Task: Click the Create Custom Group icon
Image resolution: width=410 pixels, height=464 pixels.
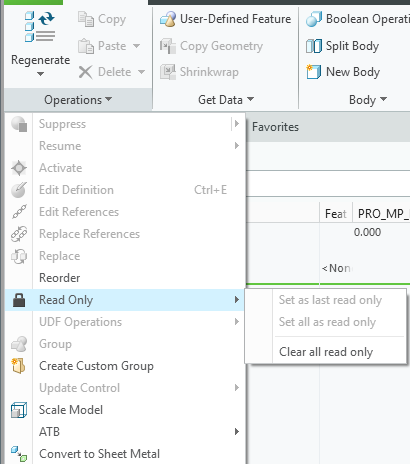Action: pyautogui.click(x=19, y=366)
